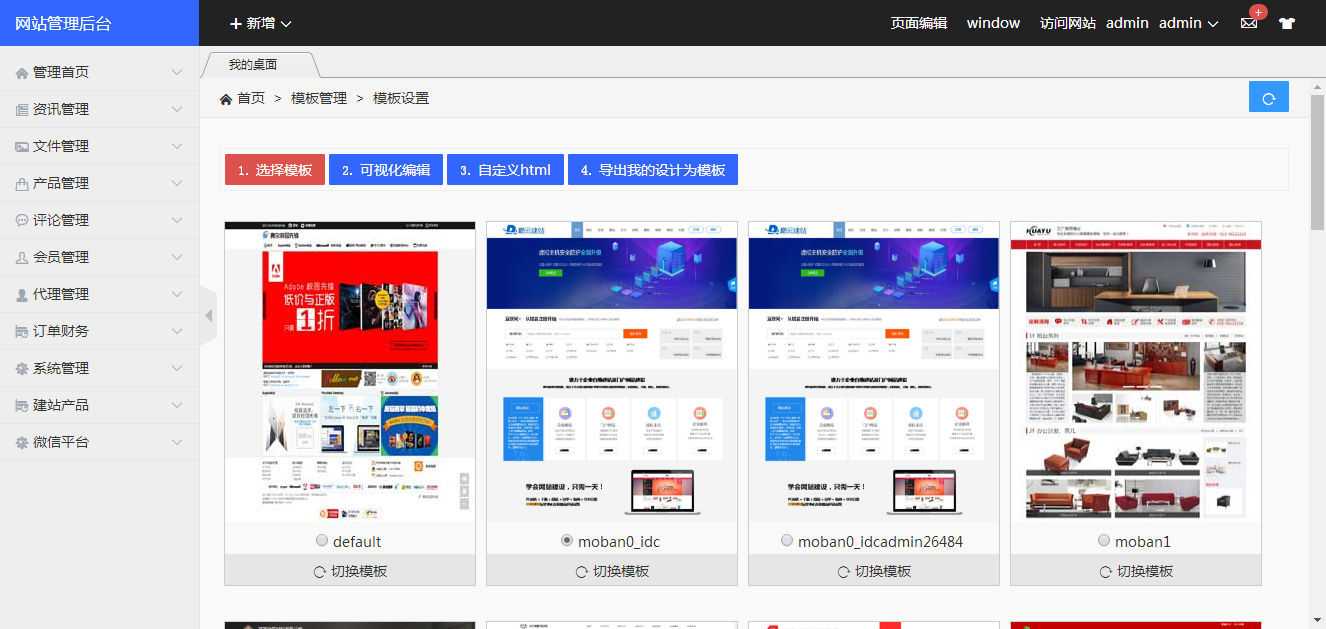Viewport: 1326px width, 629px height.
Task: Click the moban1 furniture template thumbnail
Action: click(1135, 371)
